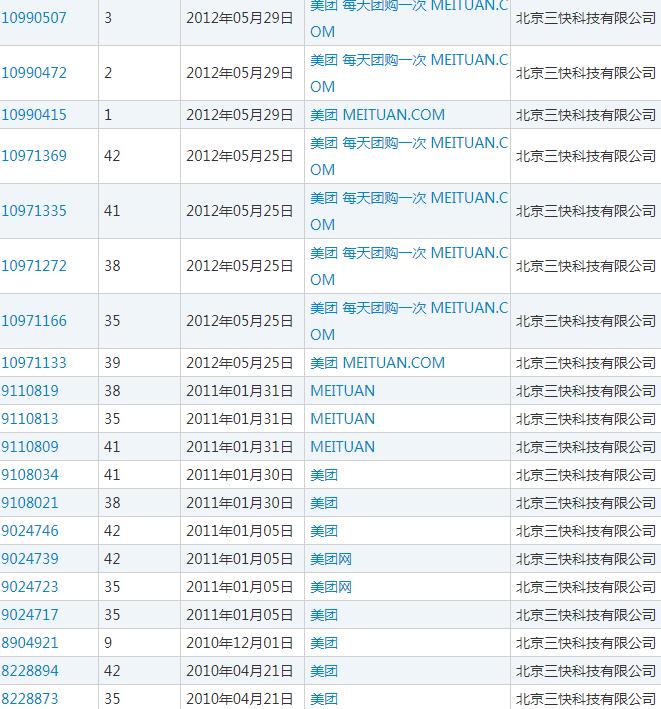
Task: Select applicant 北京三快科技有限公司 in row 9110809
Action: (586, 447)
